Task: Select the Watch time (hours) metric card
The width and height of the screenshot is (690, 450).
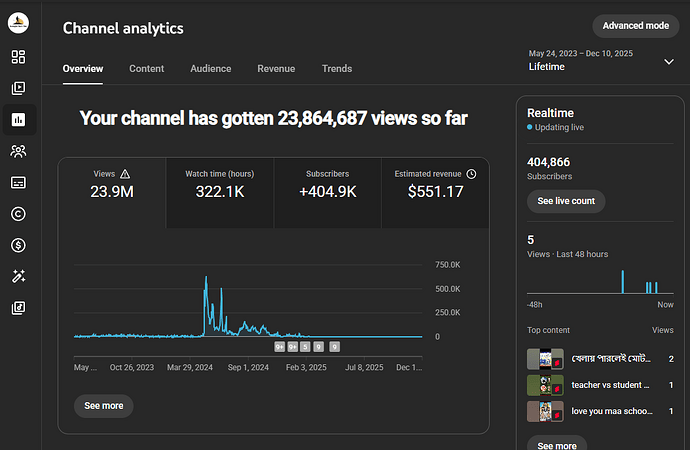Action: (220, 193)
